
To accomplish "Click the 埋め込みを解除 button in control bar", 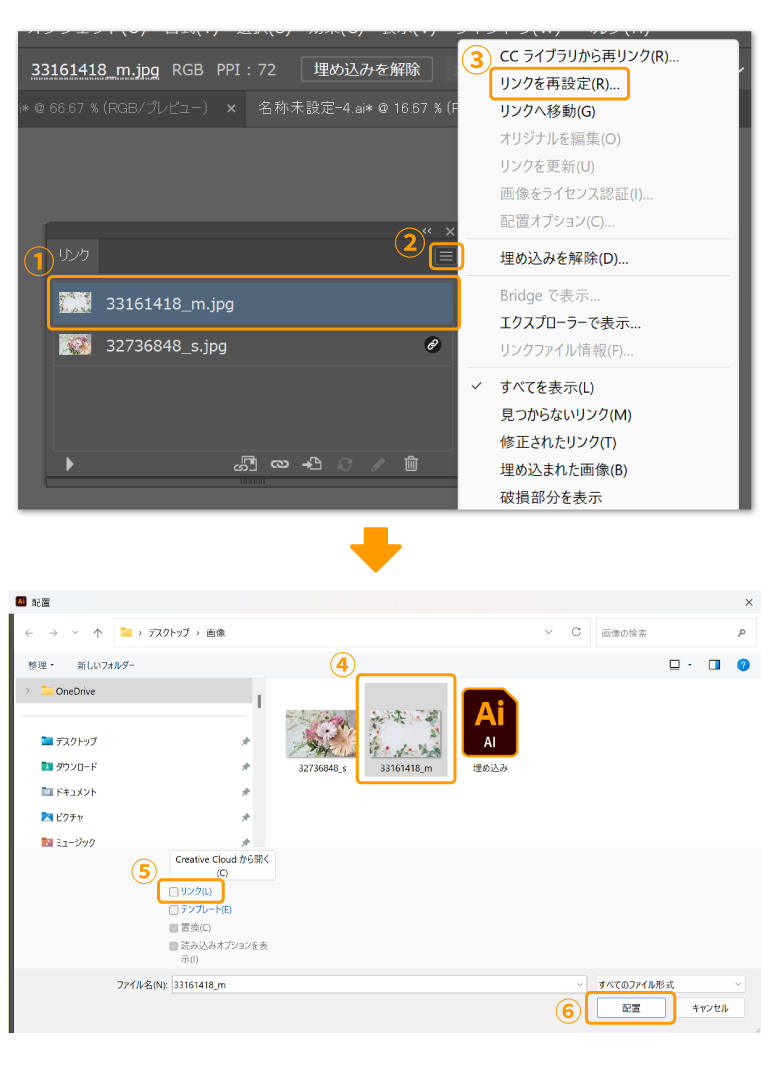I will click(367, 69).
